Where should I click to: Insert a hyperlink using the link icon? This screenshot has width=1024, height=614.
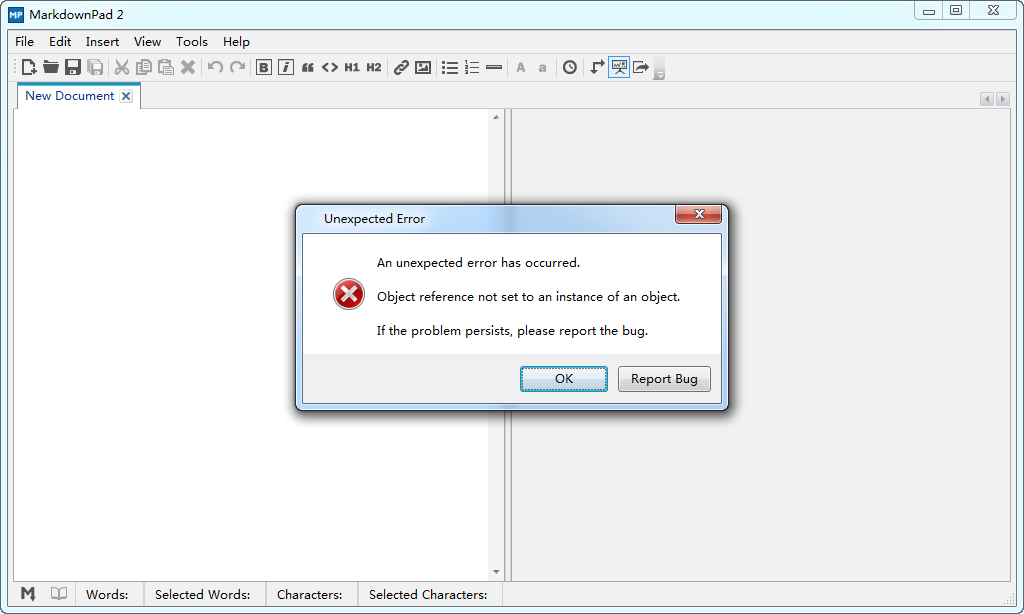pos(401,67)
